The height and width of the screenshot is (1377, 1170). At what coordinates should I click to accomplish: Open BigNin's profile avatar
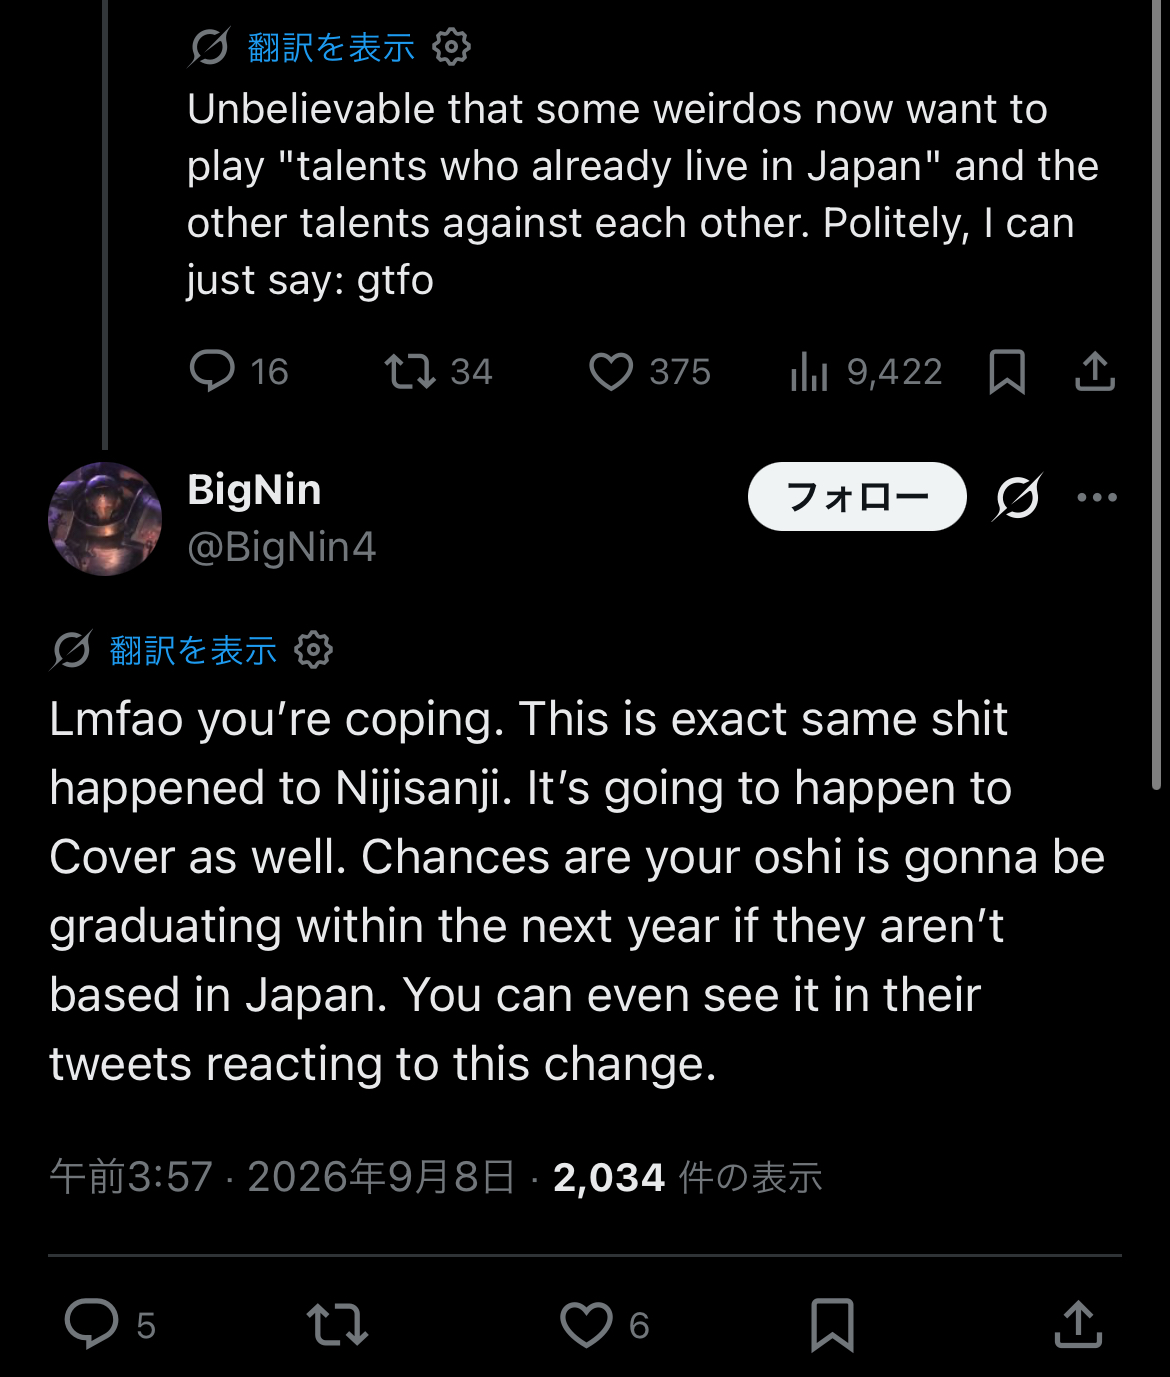click(105, 519)
